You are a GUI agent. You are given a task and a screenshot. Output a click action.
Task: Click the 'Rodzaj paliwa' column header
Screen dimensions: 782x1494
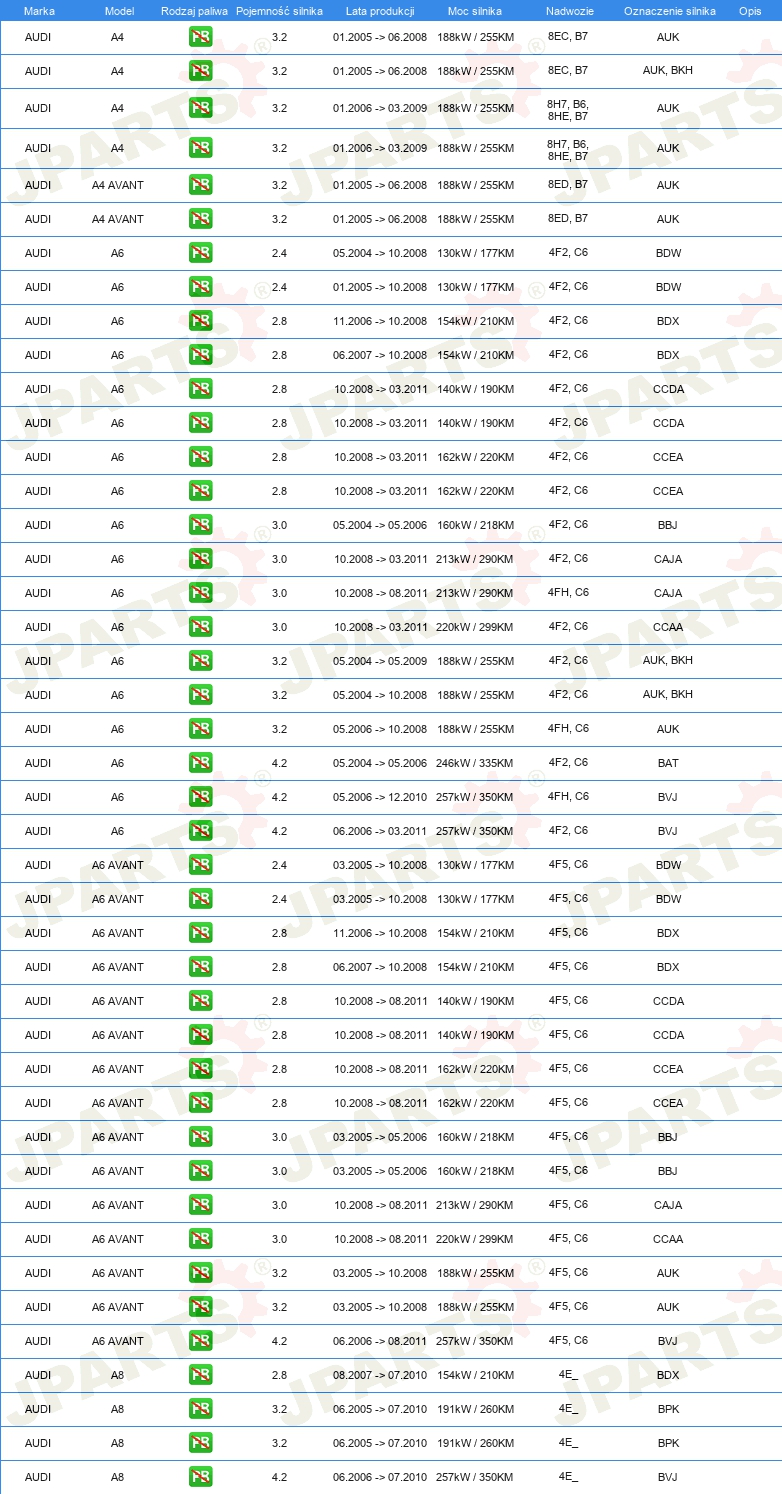click(194, 11)
